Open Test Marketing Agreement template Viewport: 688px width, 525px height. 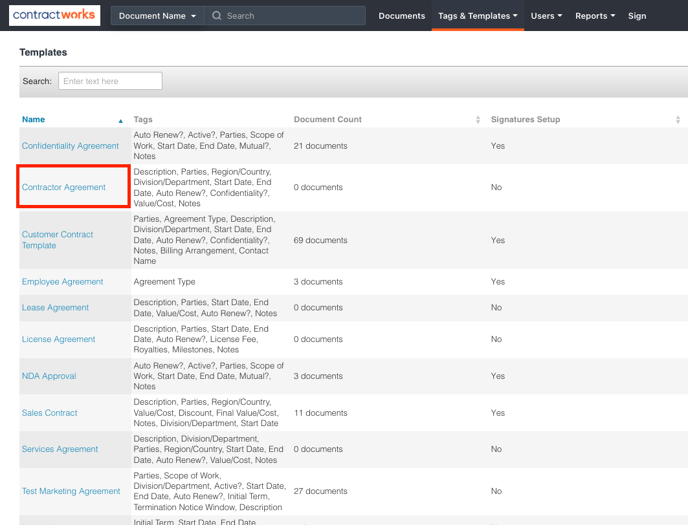point(71,491)
